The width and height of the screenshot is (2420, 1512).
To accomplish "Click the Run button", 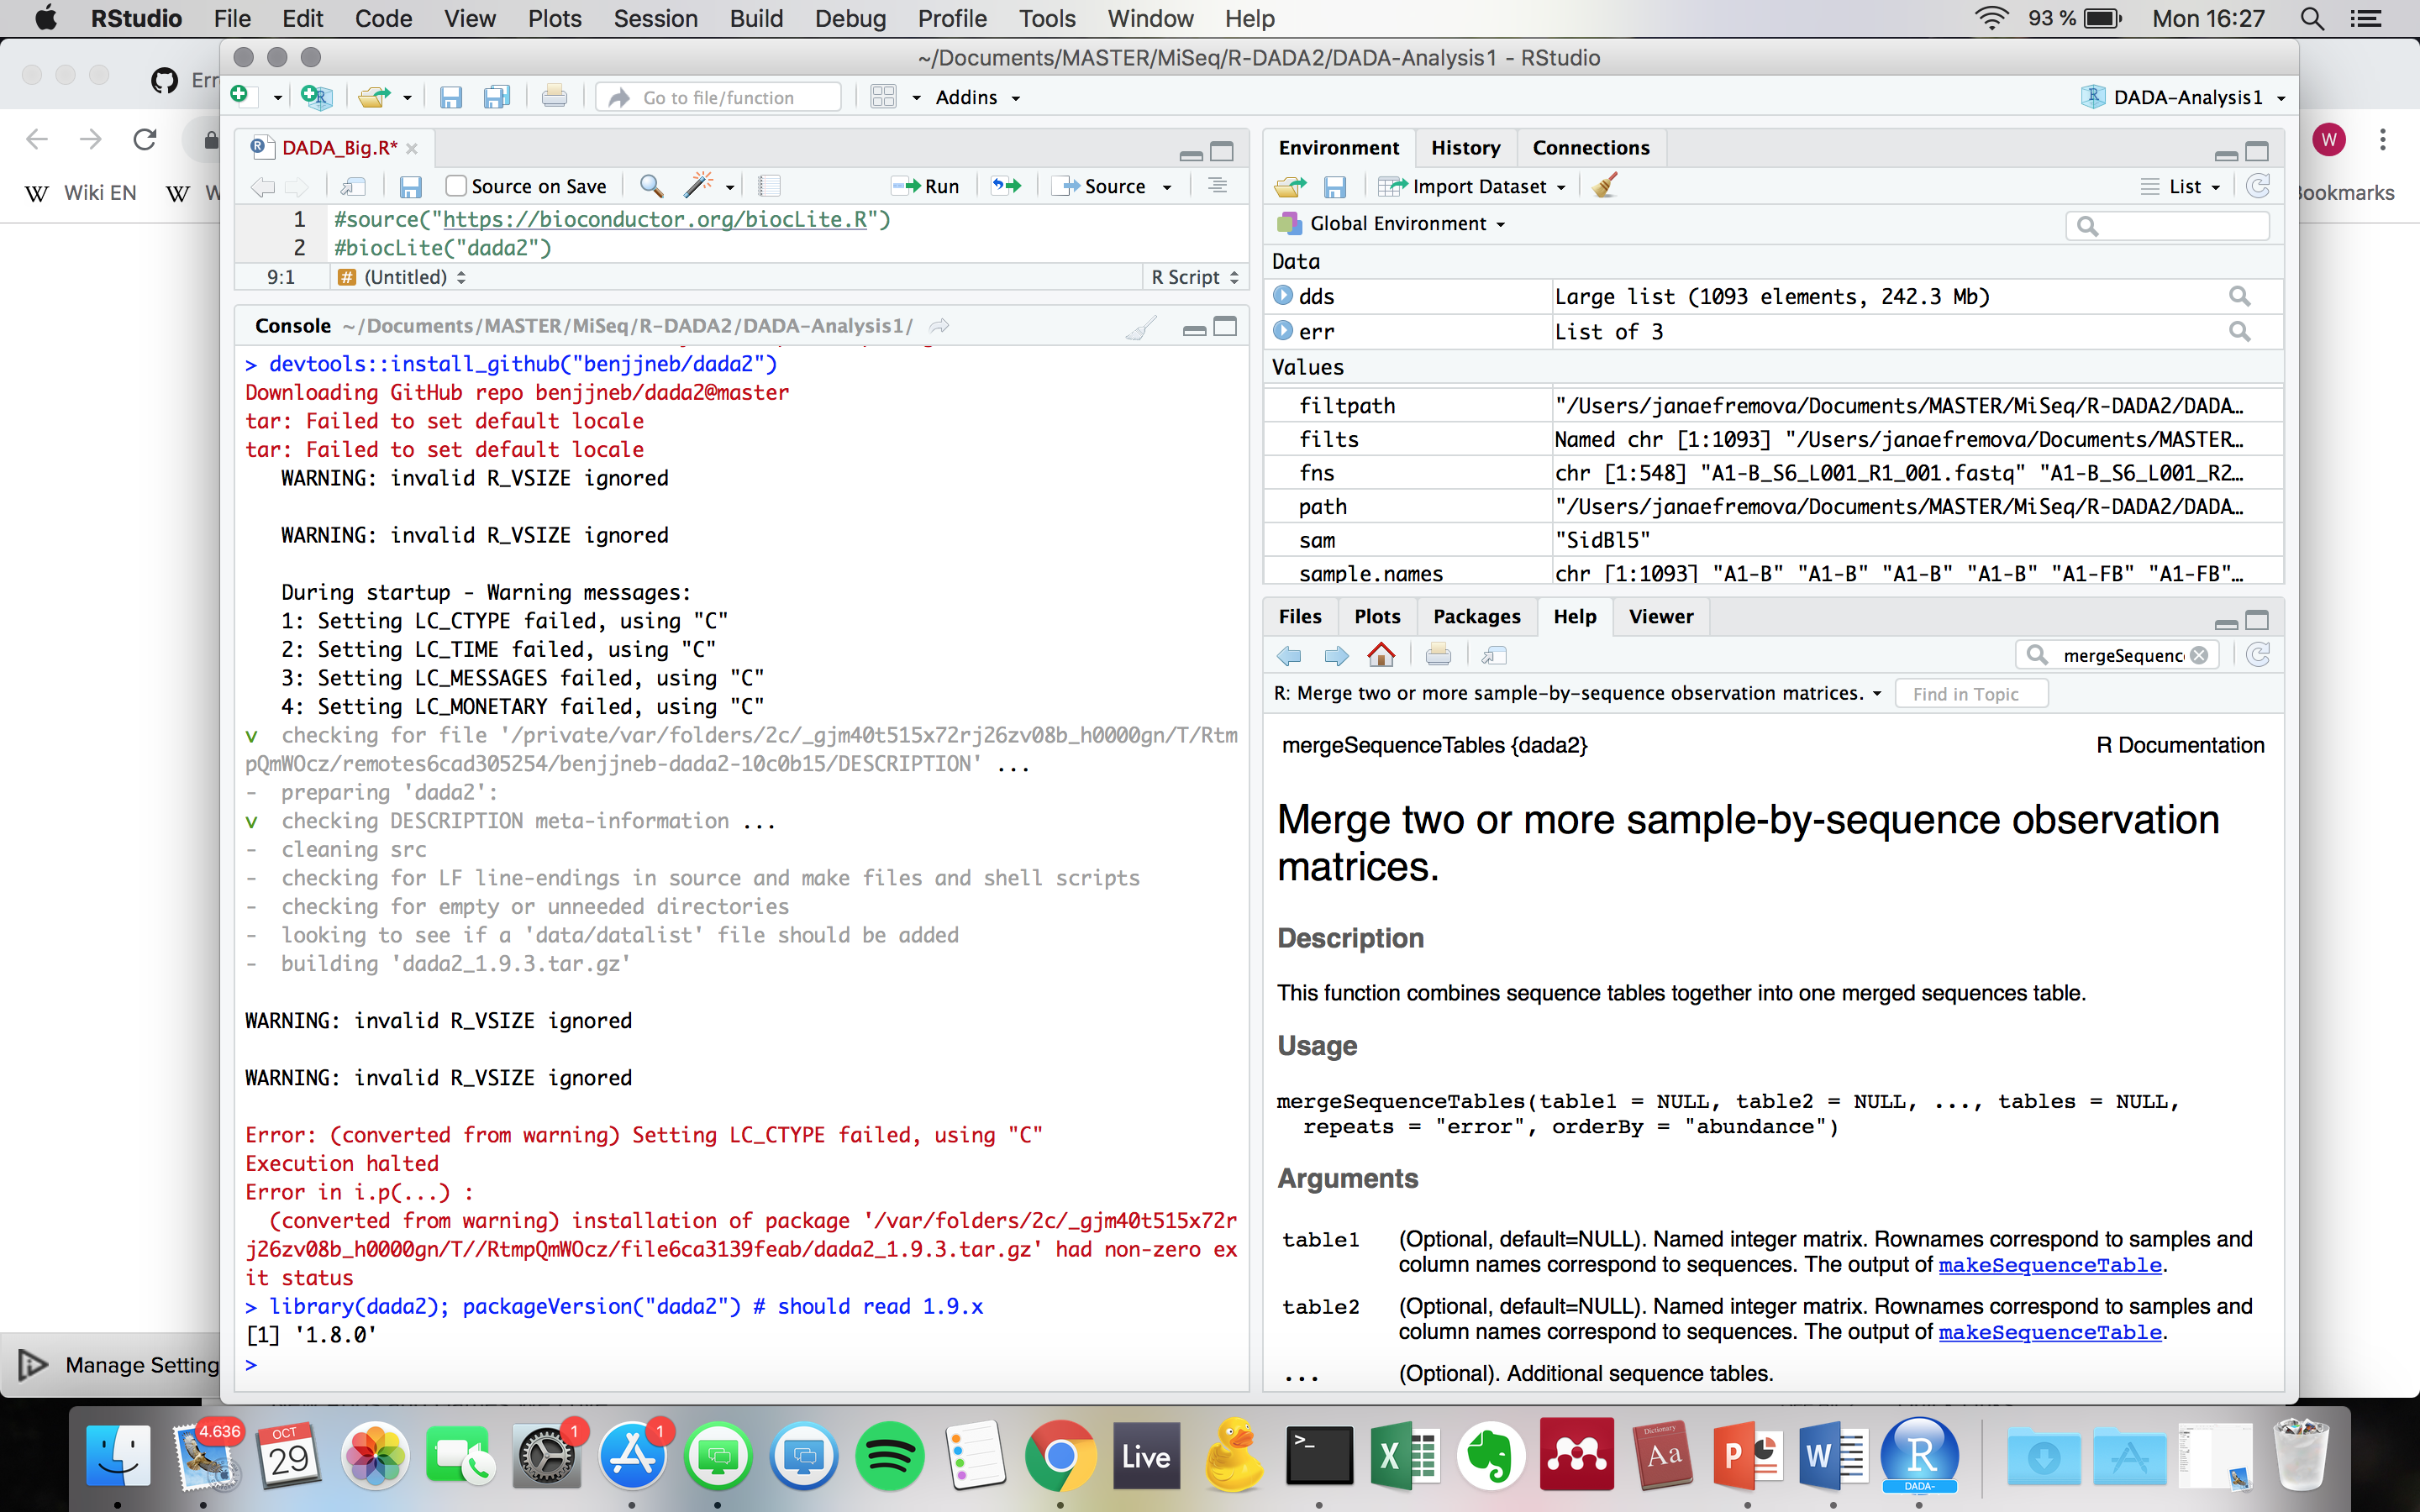I will (927, 186).
